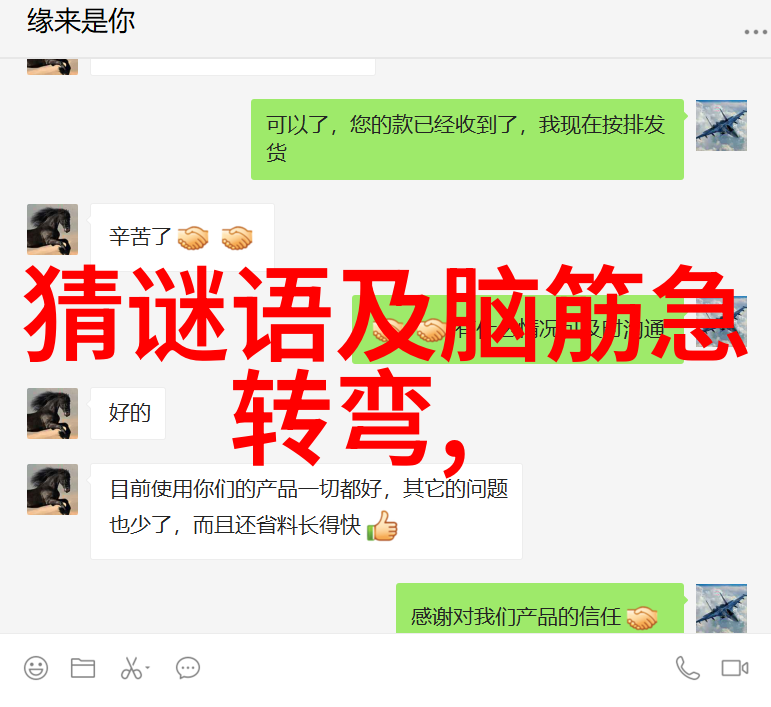Open the chat history bubble icon
This screenshot has width=771, height=707.
click(x=188, y=668)
